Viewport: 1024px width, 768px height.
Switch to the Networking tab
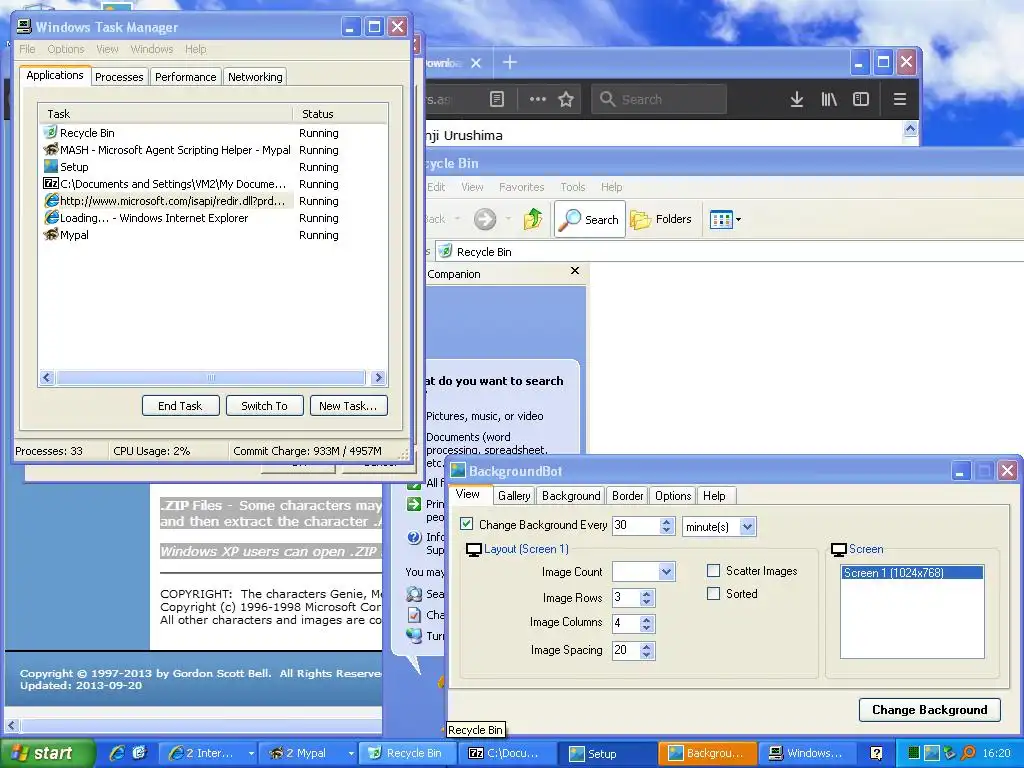pos(255,77)
